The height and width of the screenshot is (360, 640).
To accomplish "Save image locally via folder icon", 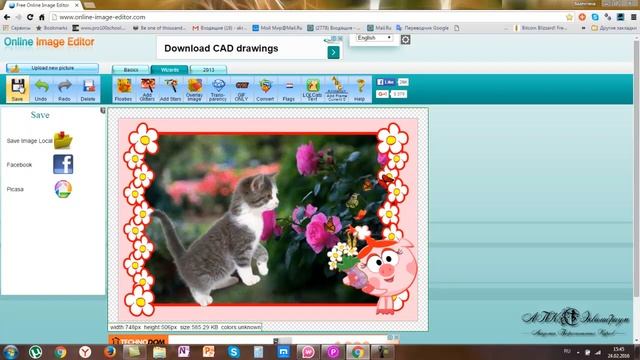I will [x=63, y=140].
